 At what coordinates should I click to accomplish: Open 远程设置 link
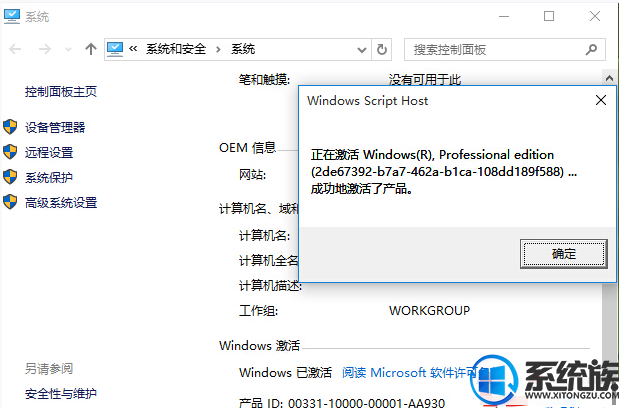point(49,152)
